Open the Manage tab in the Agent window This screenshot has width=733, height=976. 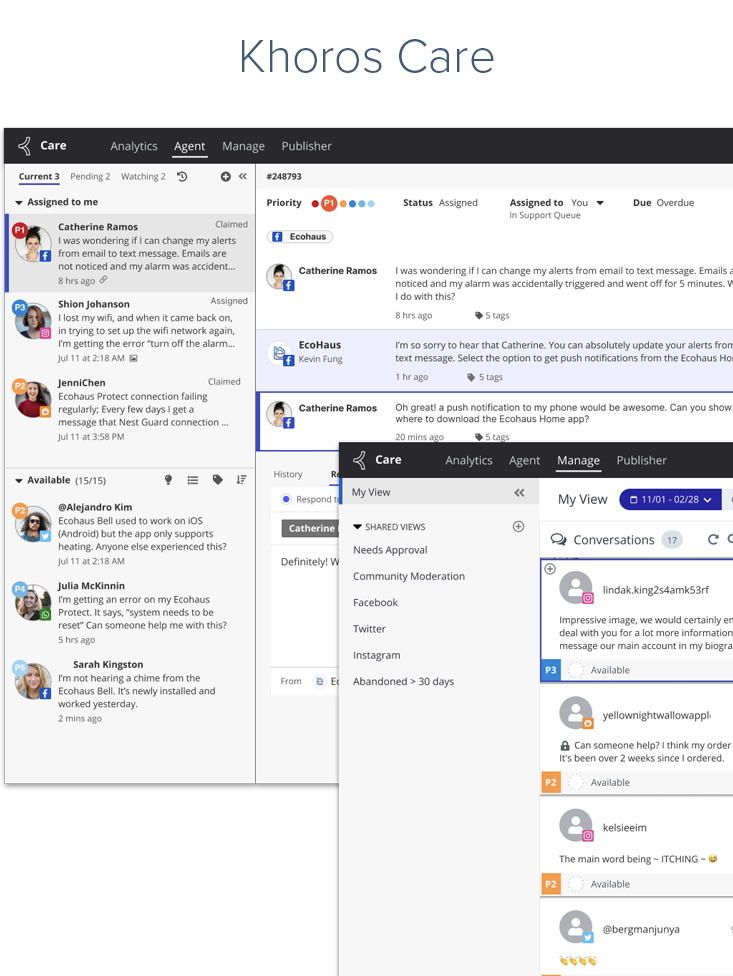243,146
